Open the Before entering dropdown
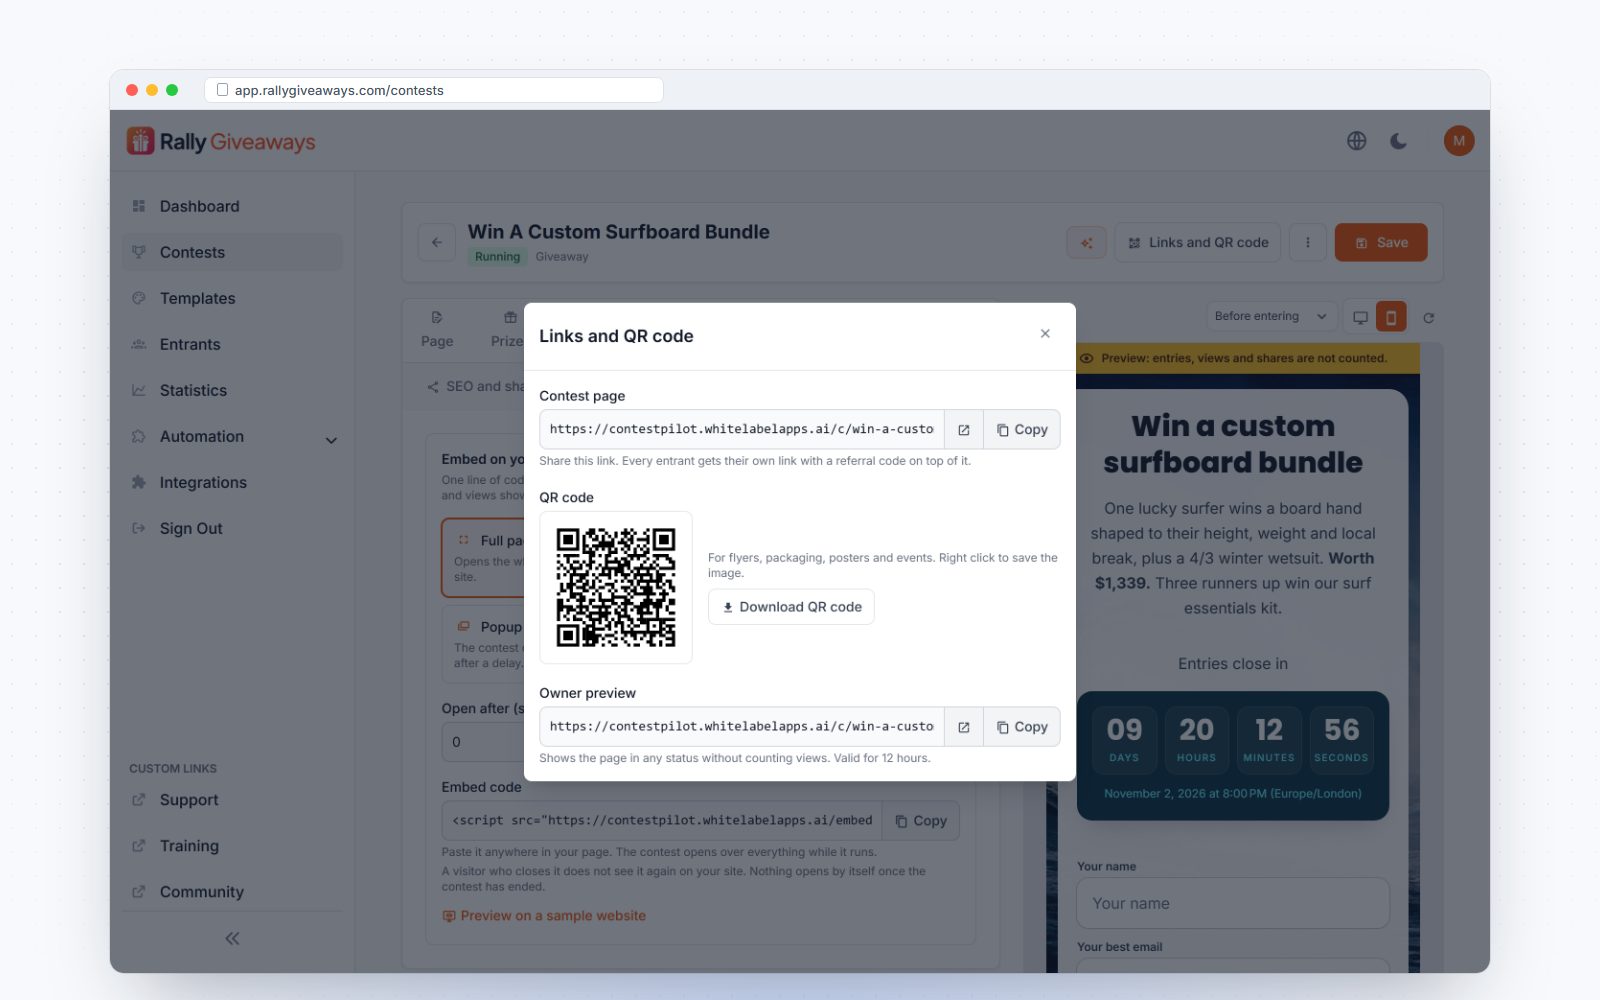This screenshot has width=1600, height=1000. click(x=1271, y=316)
